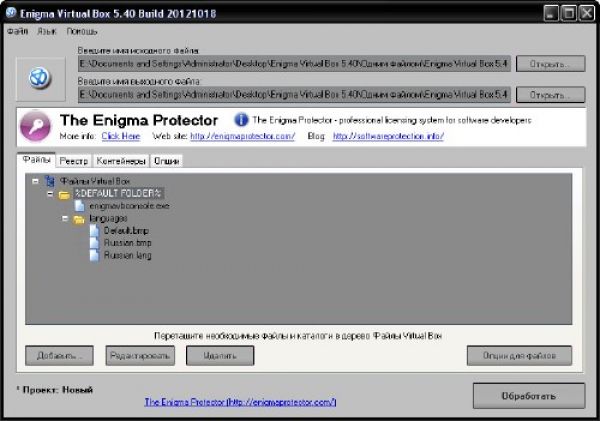Click the input file name field
600x421 pixels.
click(x=294, y=64)
